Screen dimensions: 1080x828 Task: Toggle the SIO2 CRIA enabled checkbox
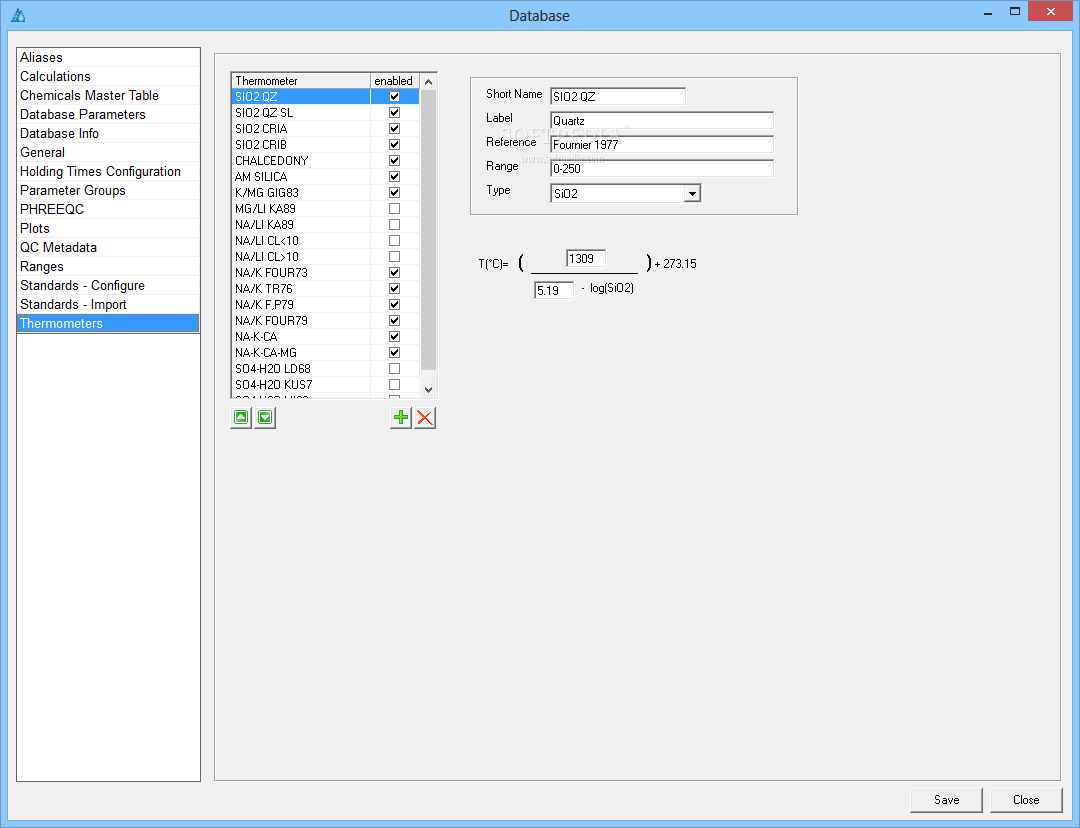395,128
